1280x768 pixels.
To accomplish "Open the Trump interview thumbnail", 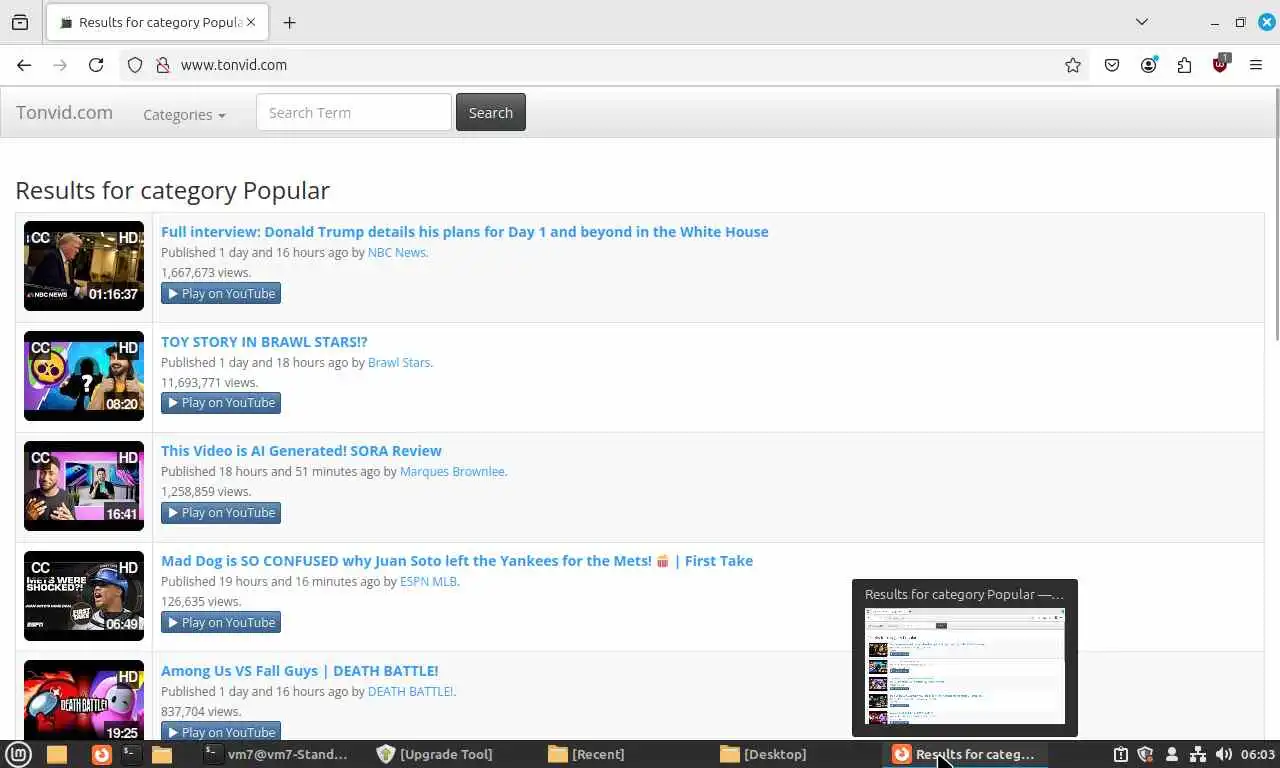I will pos(84,266).
